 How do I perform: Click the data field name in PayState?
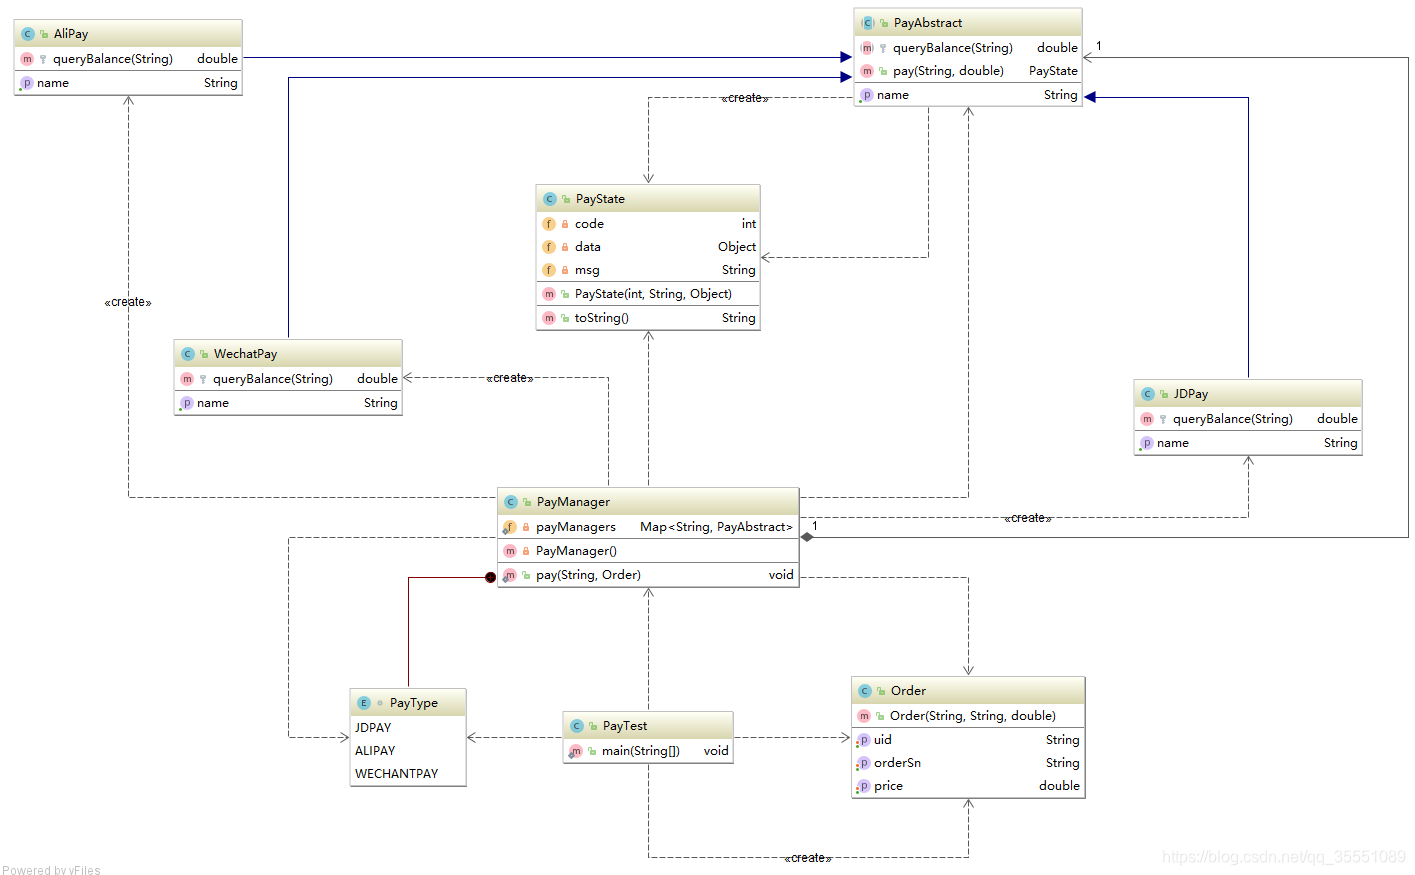[x=588, y=247]
